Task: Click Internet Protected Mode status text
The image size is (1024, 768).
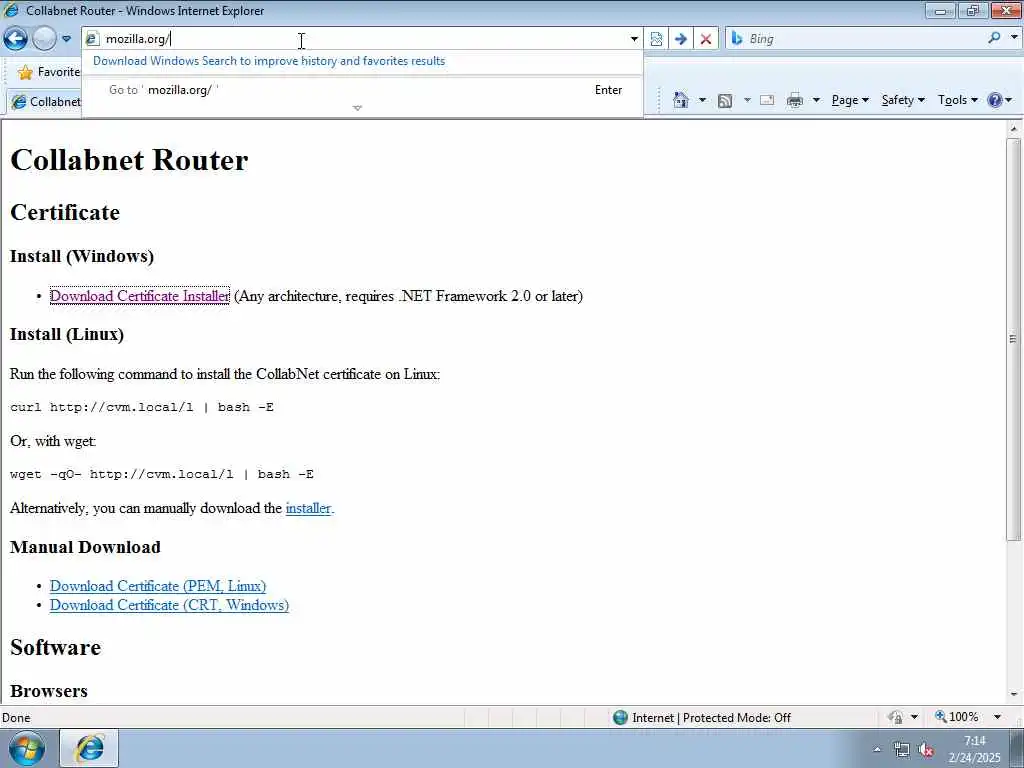Action: [711, 718]
